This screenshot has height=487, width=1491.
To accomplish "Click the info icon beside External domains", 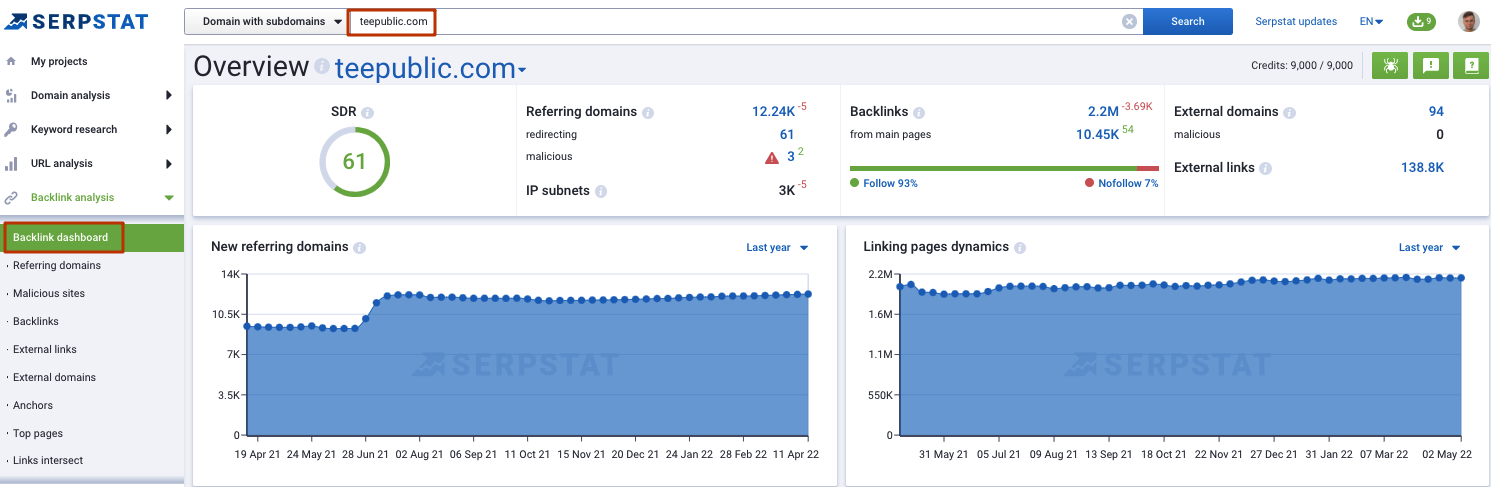I will click(1290, 113).
